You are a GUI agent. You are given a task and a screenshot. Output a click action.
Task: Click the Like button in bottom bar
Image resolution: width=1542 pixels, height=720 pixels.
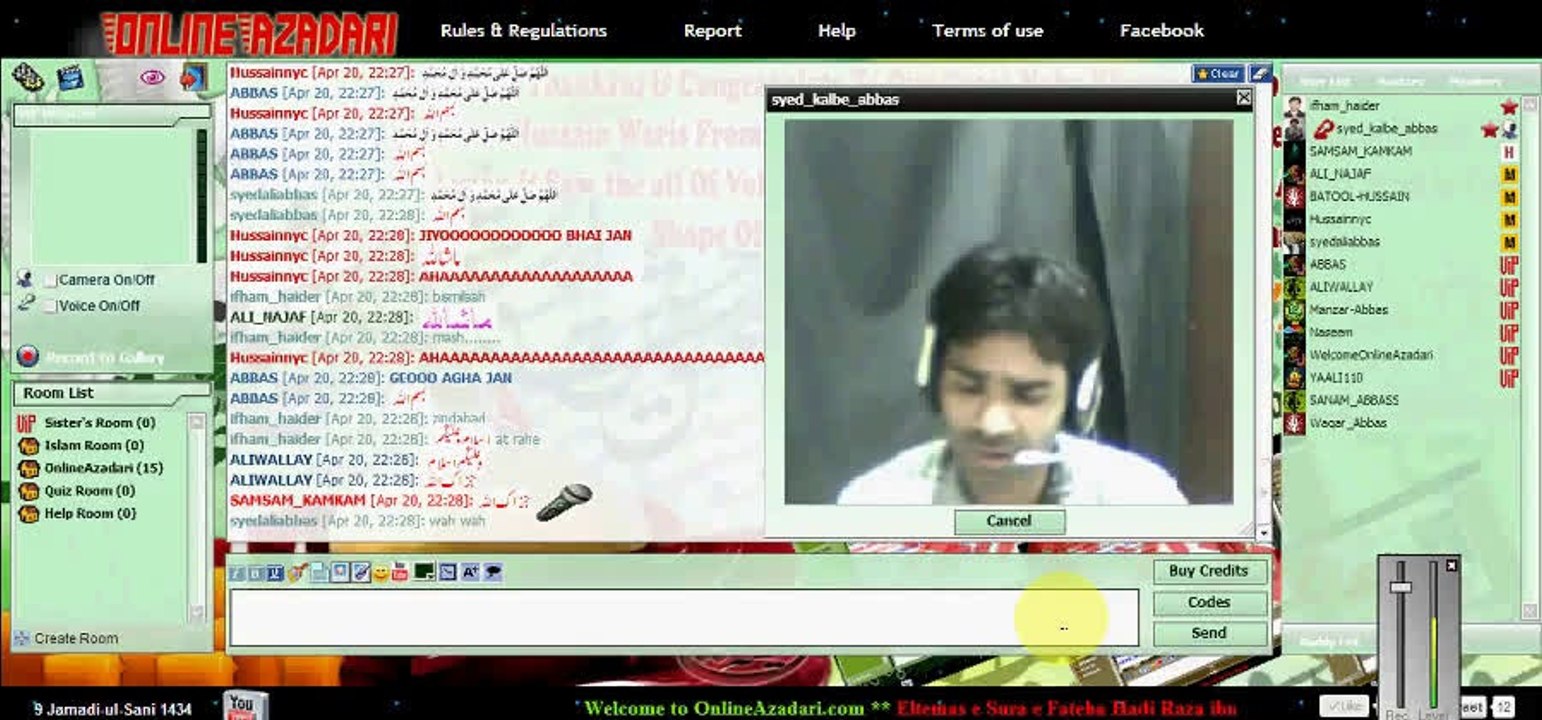(1343, 707)
